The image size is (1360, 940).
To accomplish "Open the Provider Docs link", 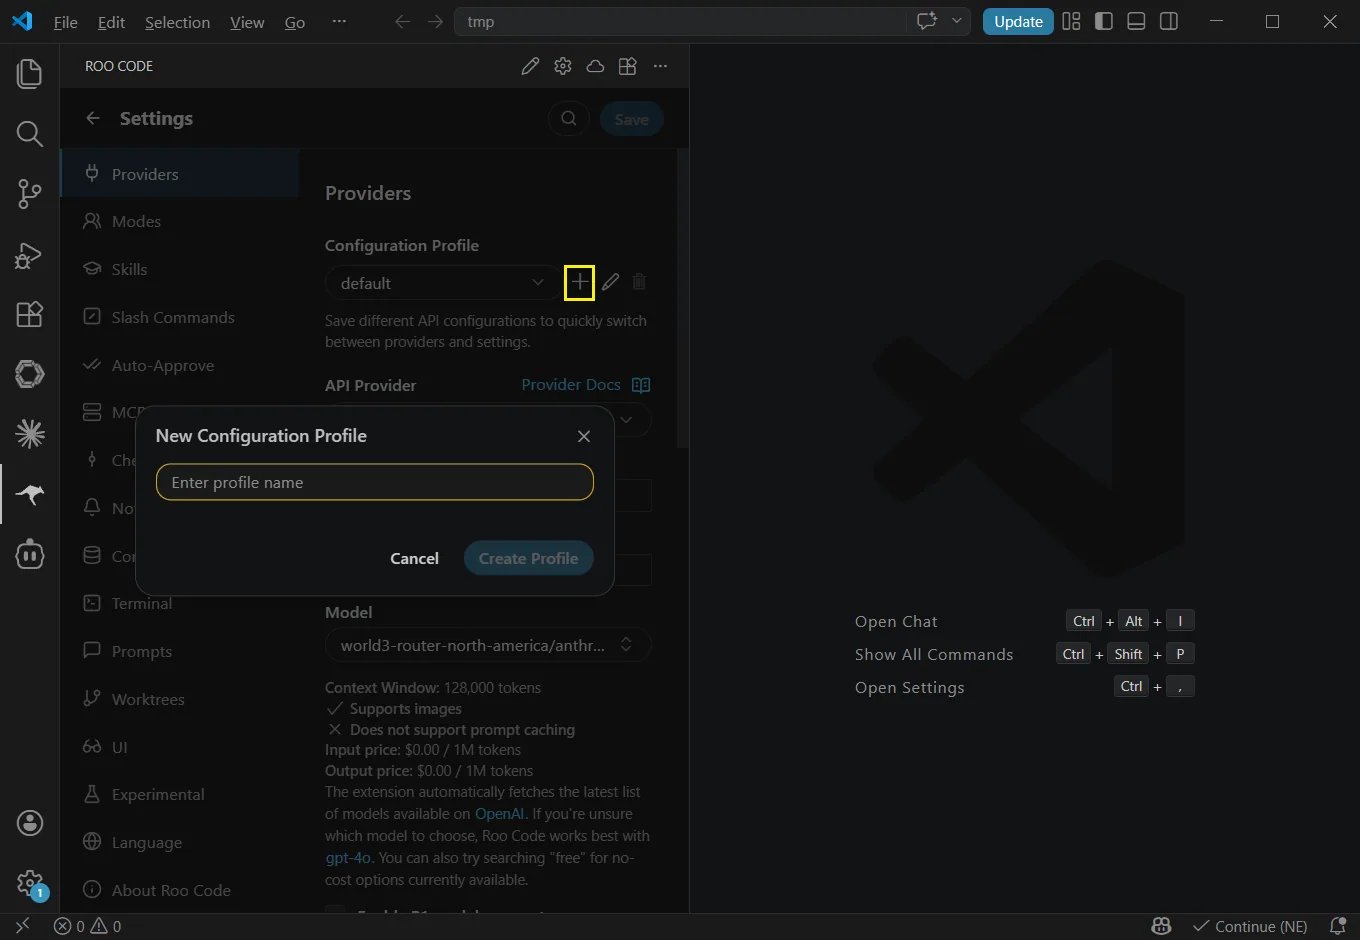I will pos(571,385).
